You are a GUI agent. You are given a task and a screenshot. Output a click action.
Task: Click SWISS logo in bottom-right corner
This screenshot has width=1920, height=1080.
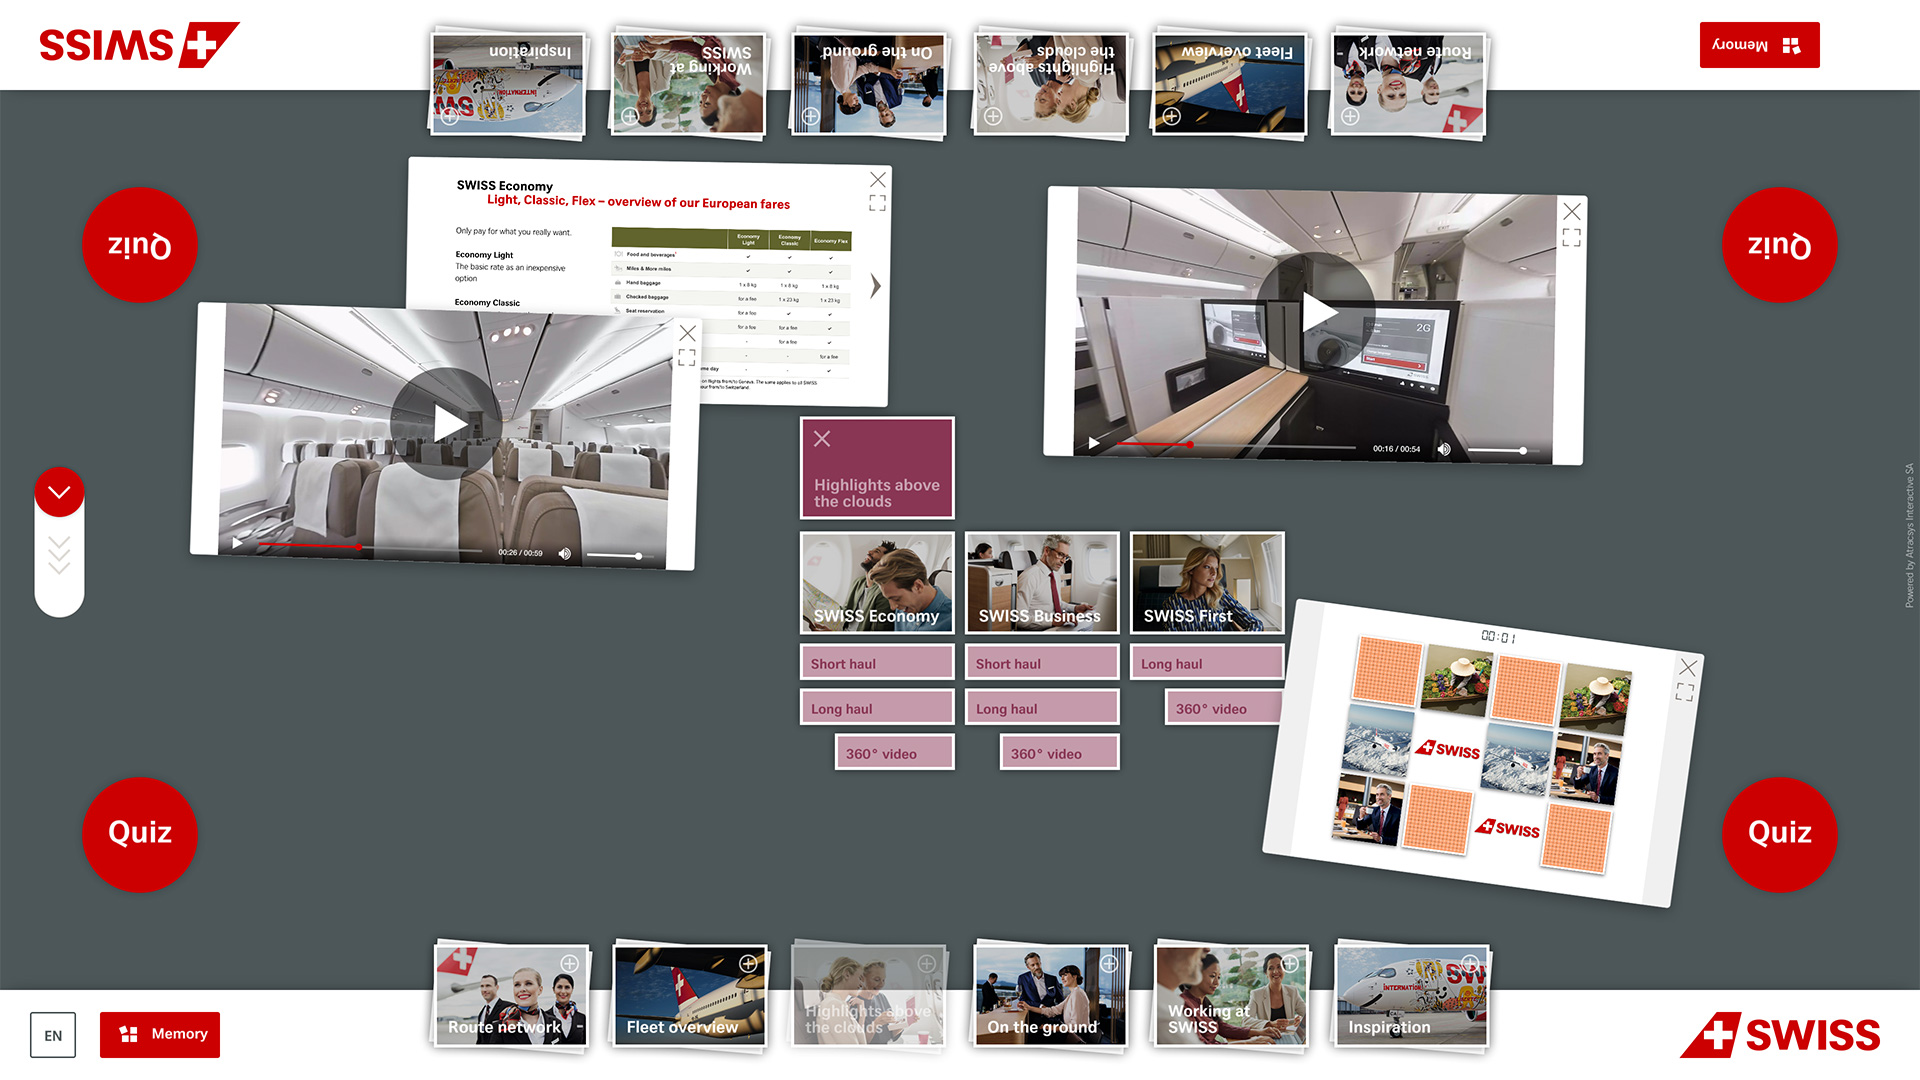(1780, 1035)
